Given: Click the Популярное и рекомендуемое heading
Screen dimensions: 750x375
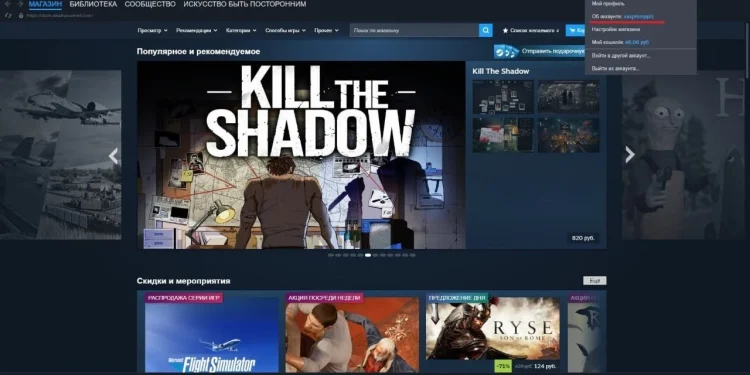Looking at the screenshot, I should 199,52.
